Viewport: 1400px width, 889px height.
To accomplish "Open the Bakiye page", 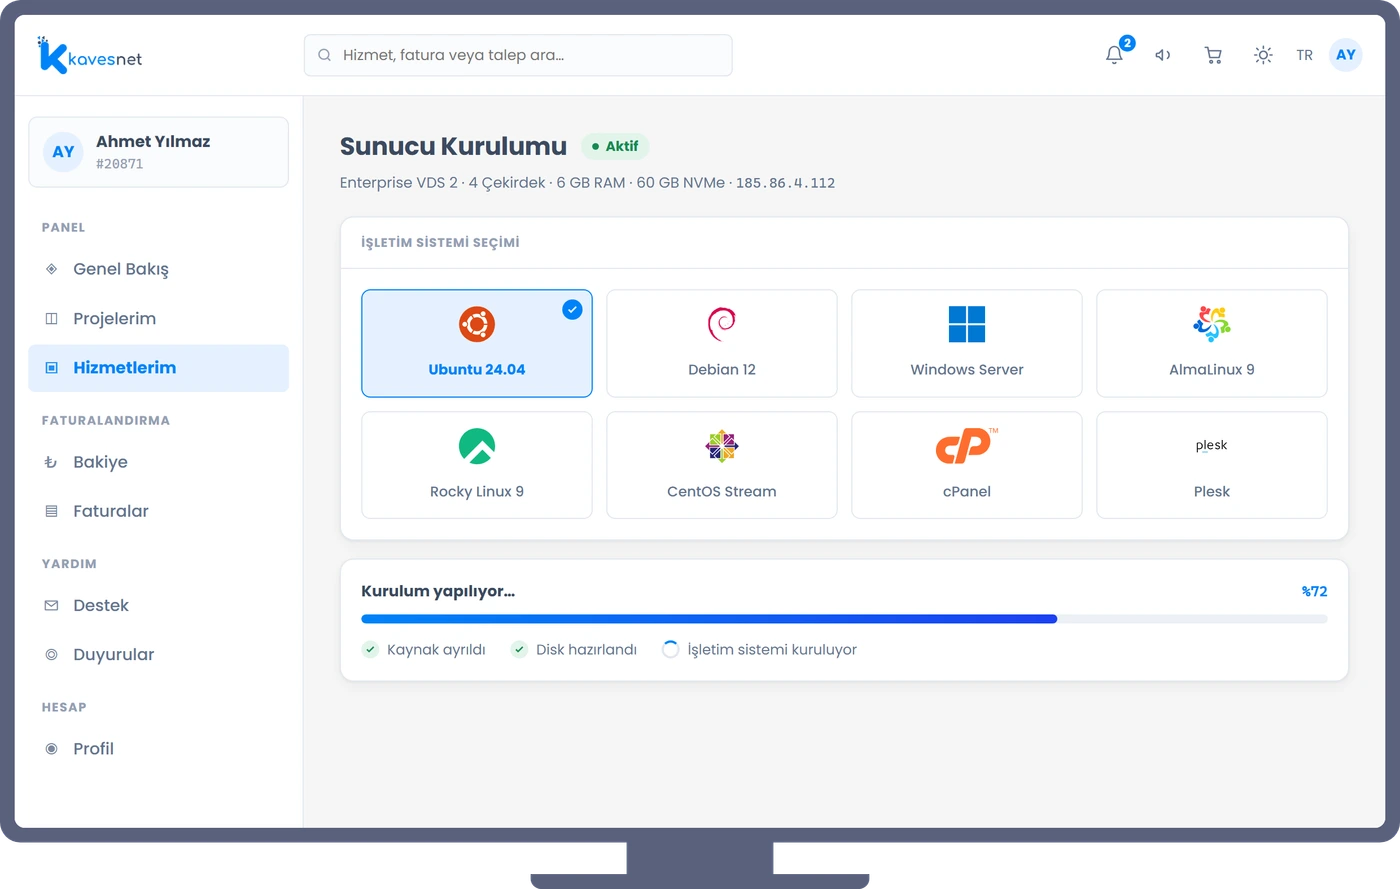I will (x=158, y=462).
